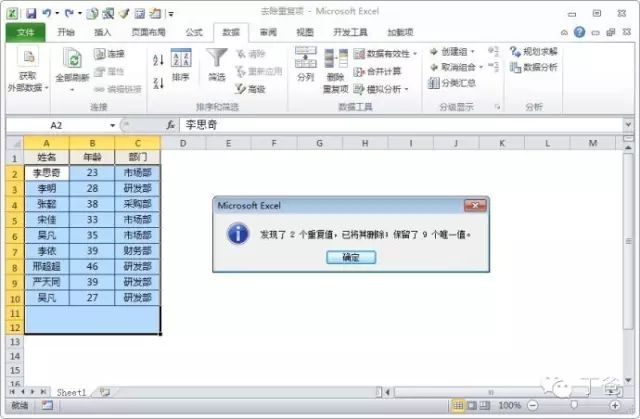Sort descending Z to A icon
The width and height of the screenshot is (640, 419).
pyautogui.click(x=158, y=83)
